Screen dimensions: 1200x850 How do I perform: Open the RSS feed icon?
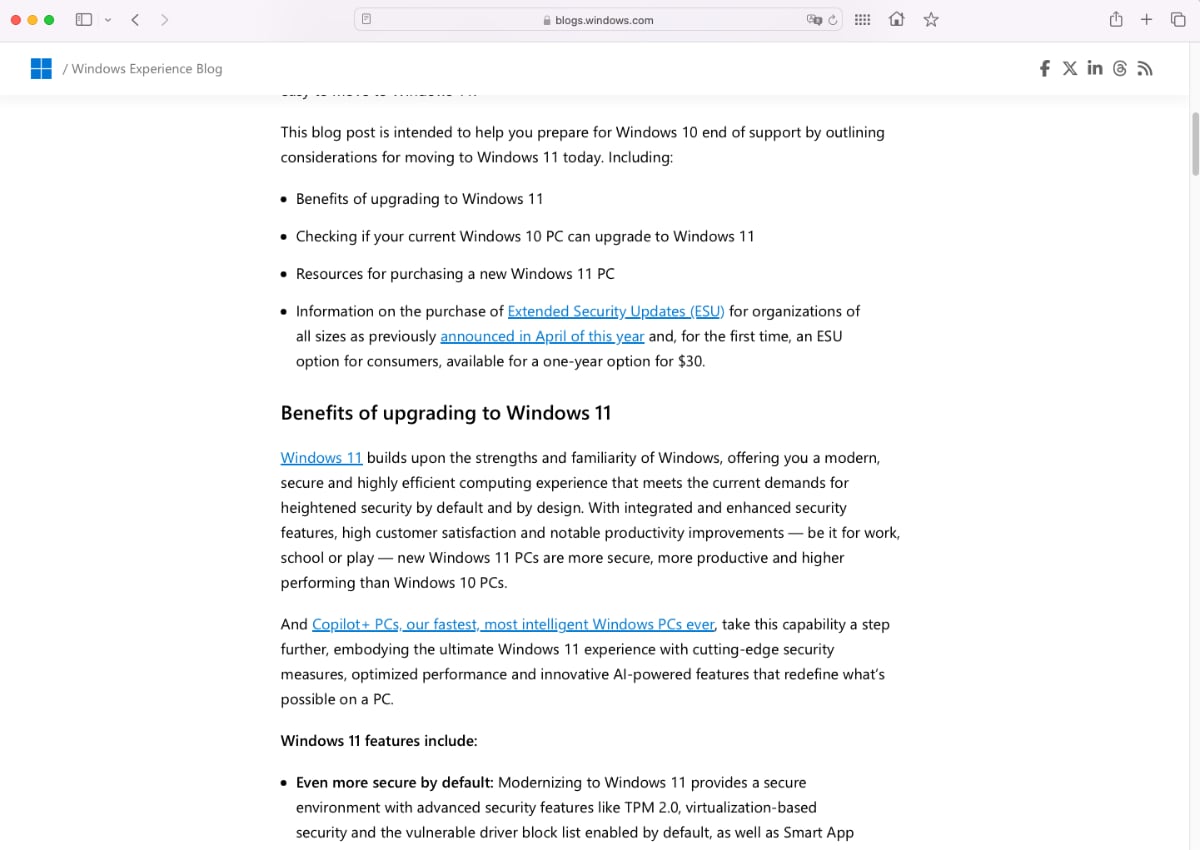(x=1145, y=68)
